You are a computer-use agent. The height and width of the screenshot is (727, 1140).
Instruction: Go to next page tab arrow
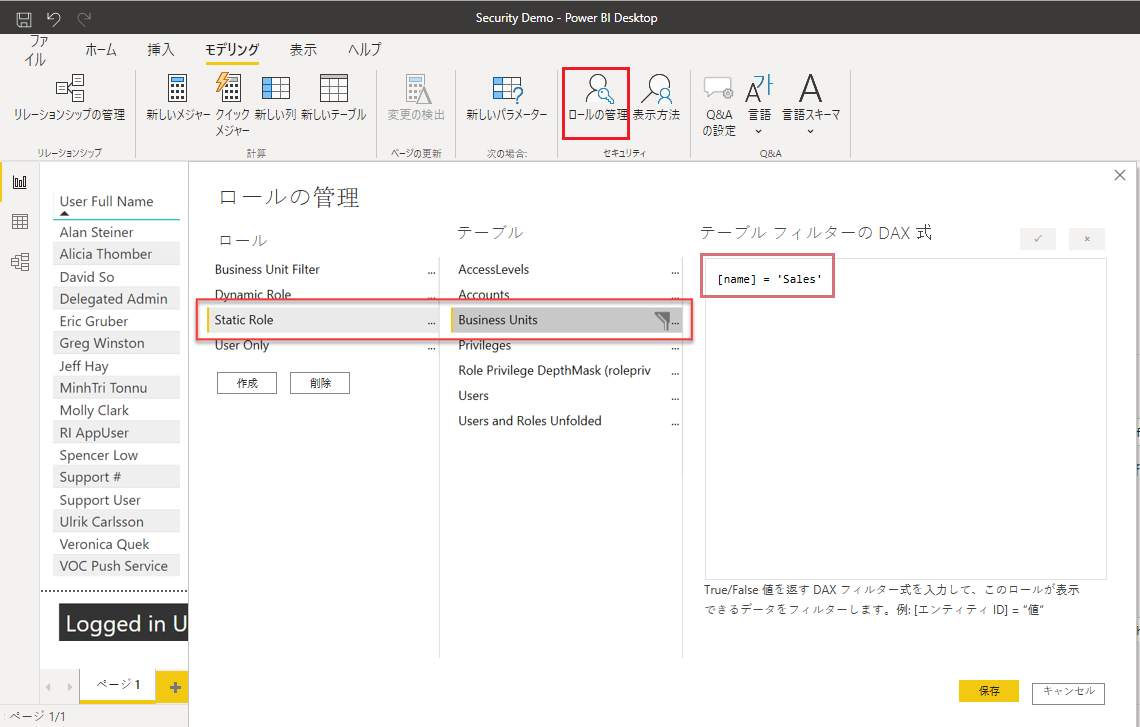pyautogui.click(x=70, y=687)
